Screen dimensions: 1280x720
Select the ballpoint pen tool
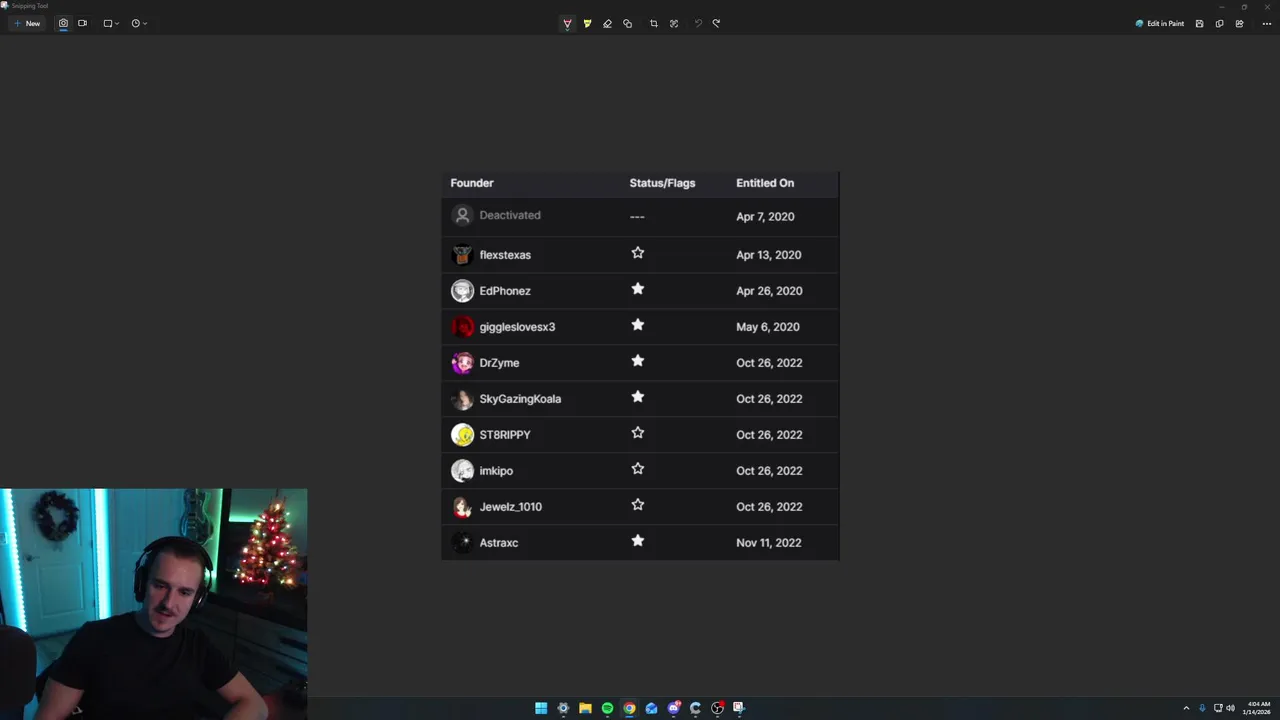pos(567,23)
